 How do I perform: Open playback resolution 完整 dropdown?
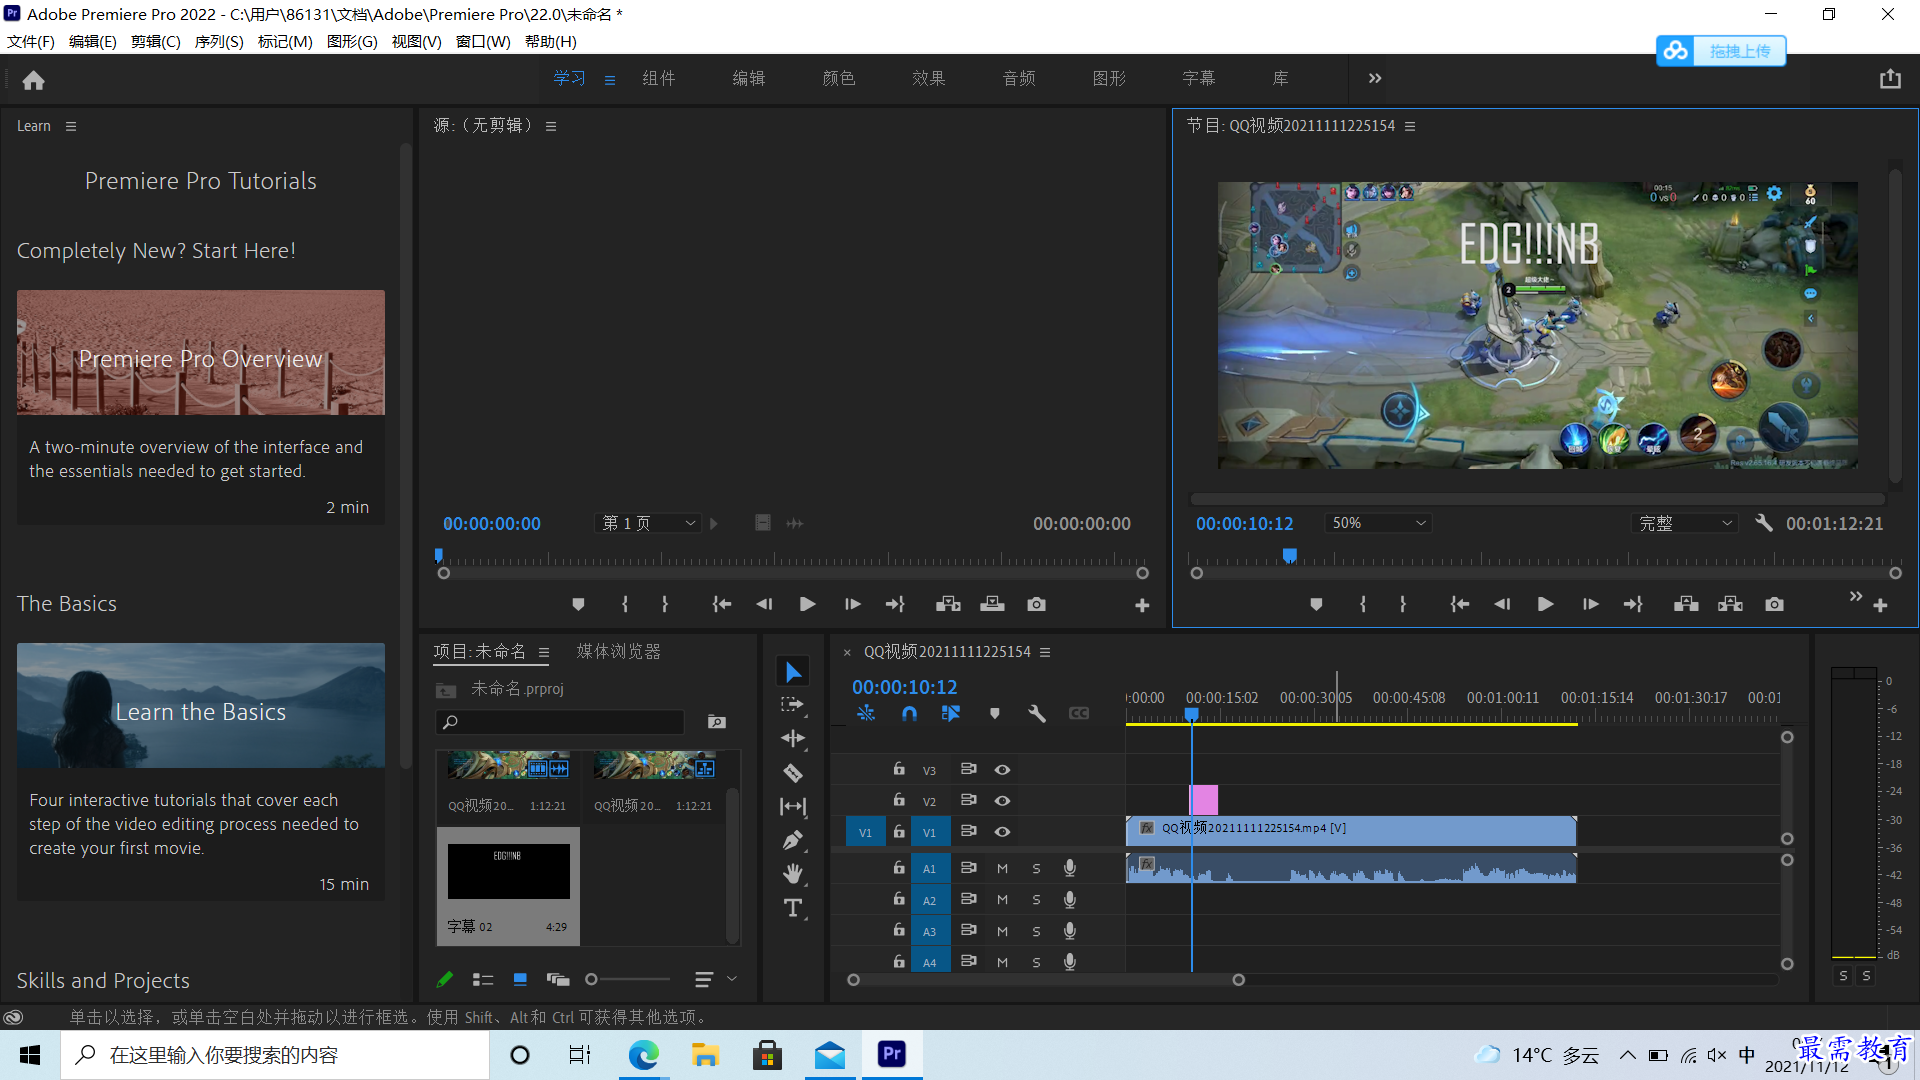pos(1686,523)
